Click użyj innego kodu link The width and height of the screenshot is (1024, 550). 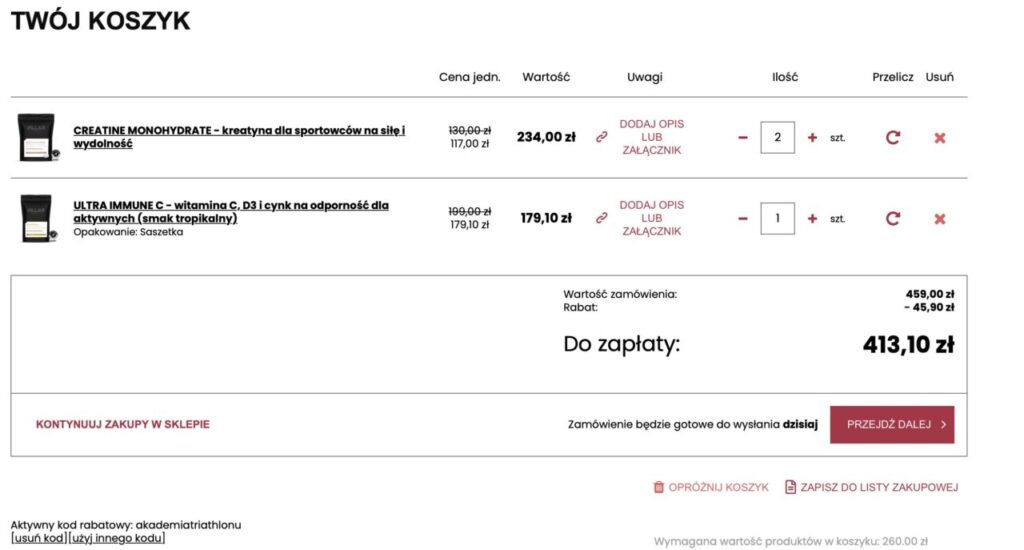pos(117,538)
